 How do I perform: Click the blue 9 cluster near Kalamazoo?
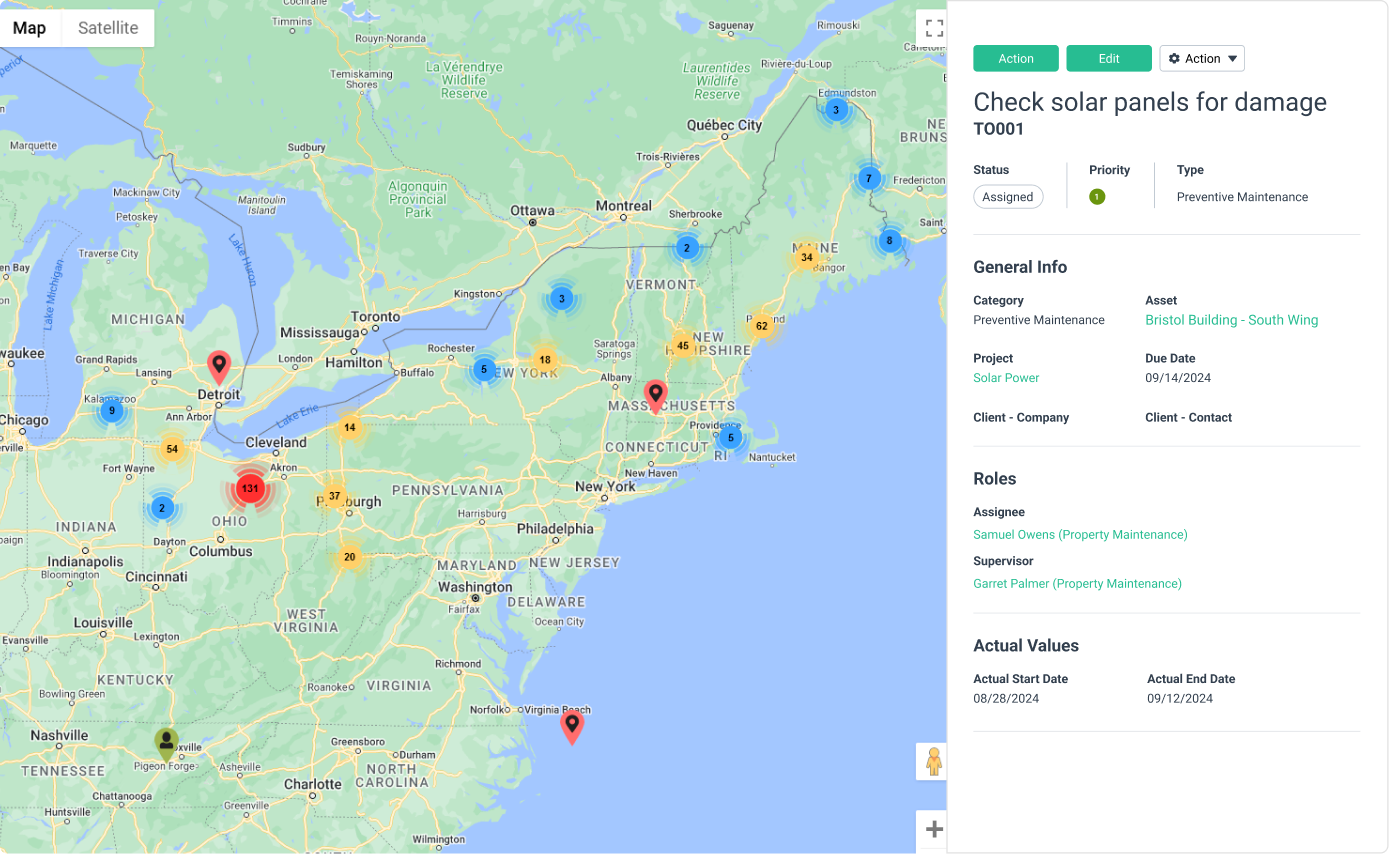click(112, 410)
